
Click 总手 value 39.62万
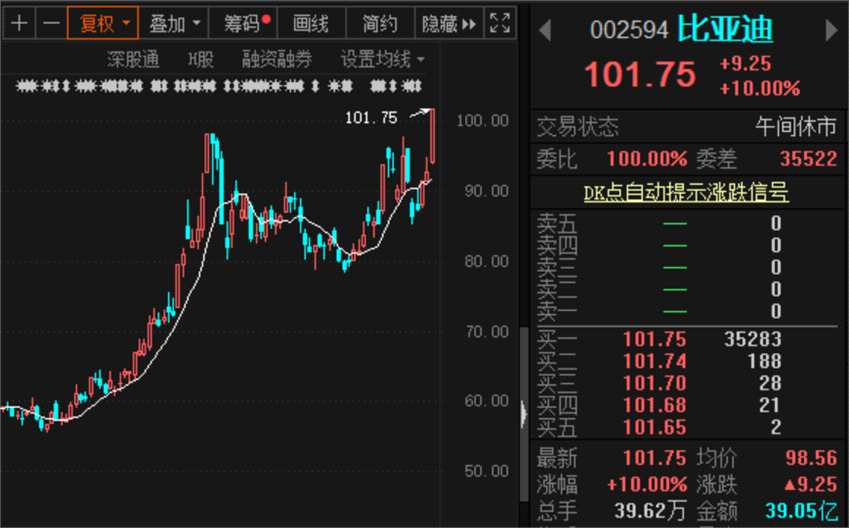[650, 511]
